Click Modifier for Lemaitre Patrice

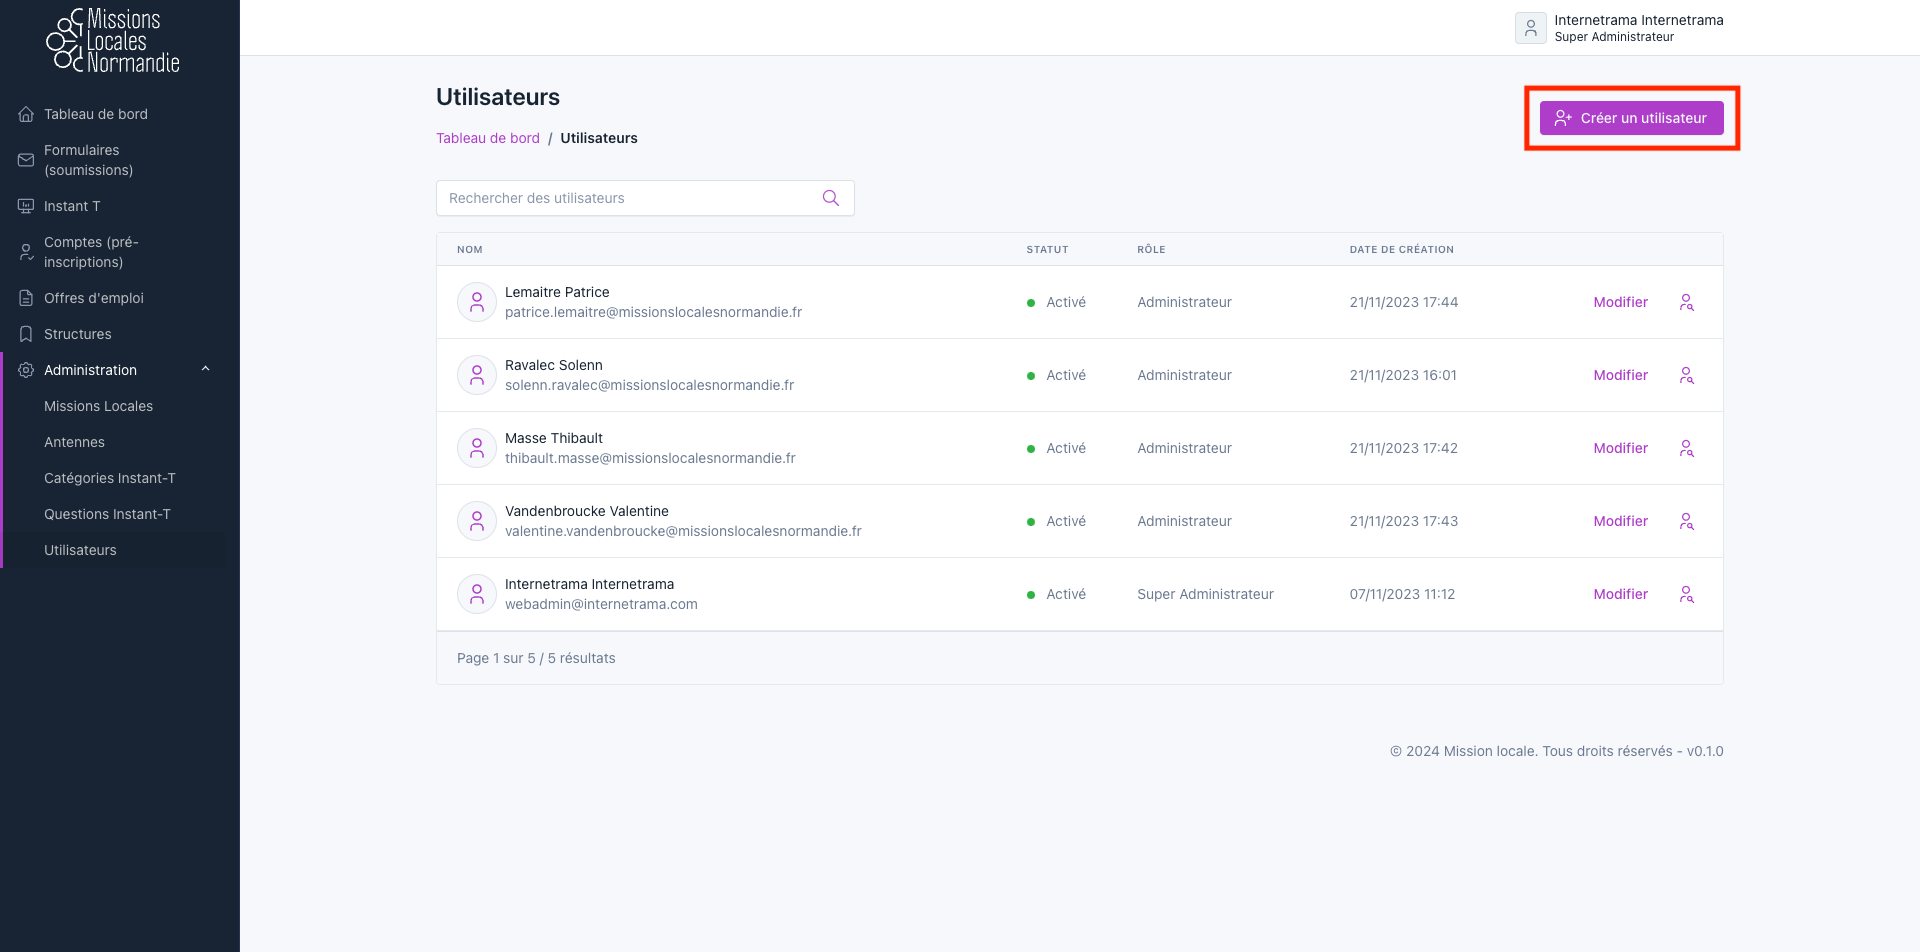(1620, 302)
